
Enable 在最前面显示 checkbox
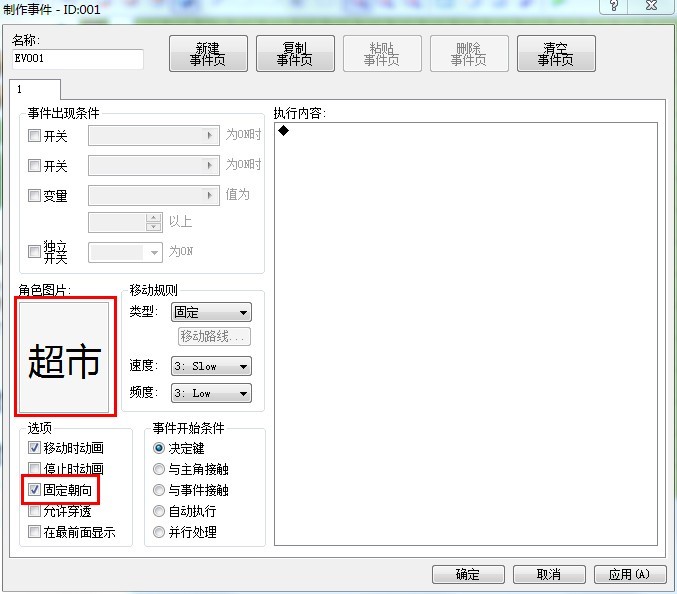pyautogui.click(x=34, y=531)
